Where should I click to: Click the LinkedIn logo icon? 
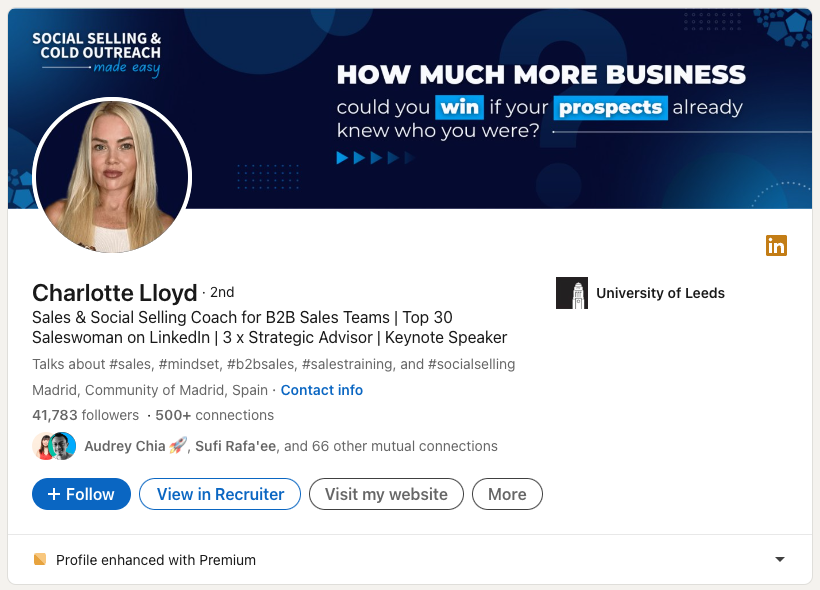click(777, 245)
